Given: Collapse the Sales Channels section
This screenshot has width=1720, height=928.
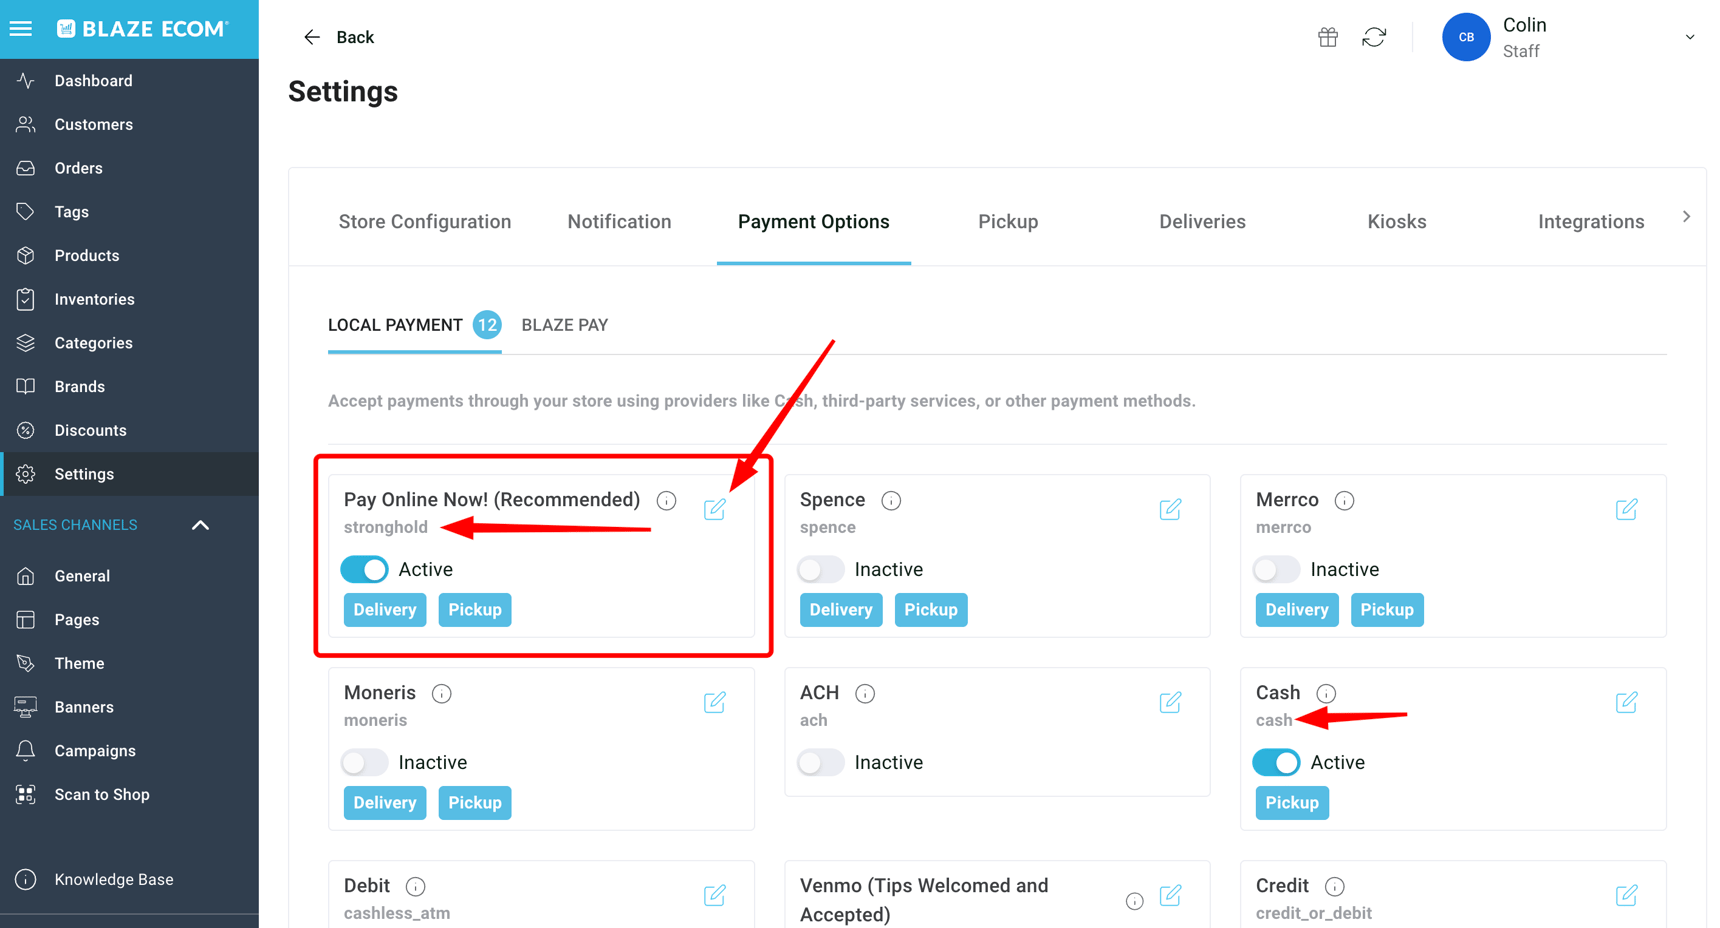Looking at the screenshot, I should (200, 525).
